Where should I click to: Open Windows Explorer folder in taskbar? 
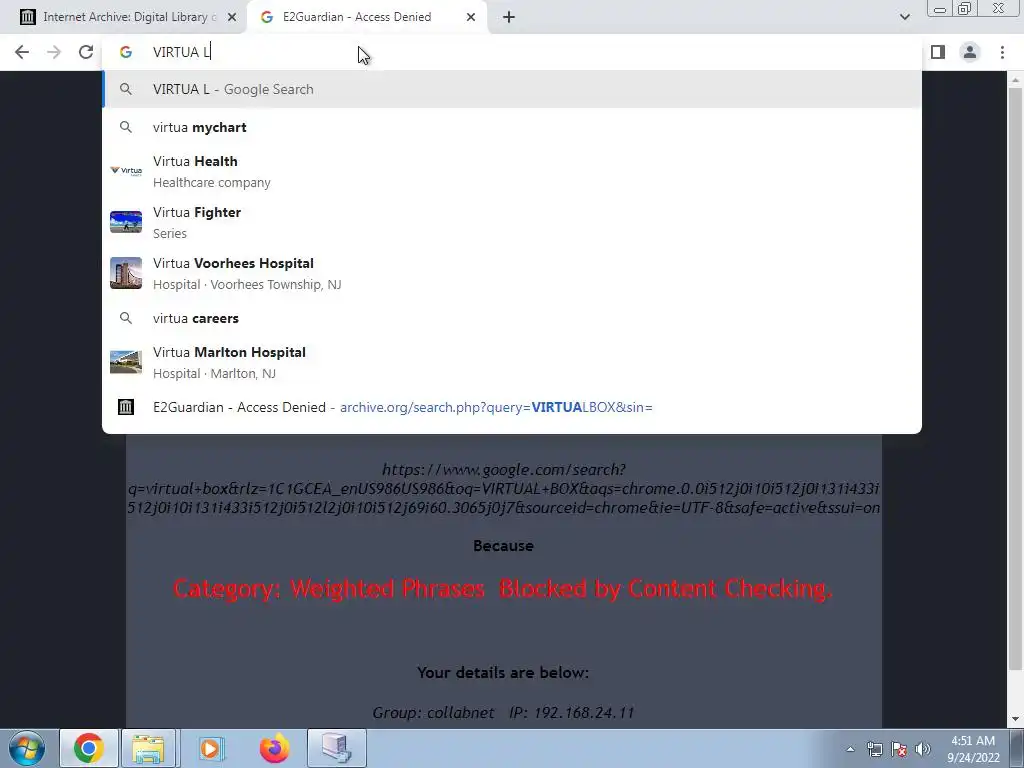tap(149, 748)
